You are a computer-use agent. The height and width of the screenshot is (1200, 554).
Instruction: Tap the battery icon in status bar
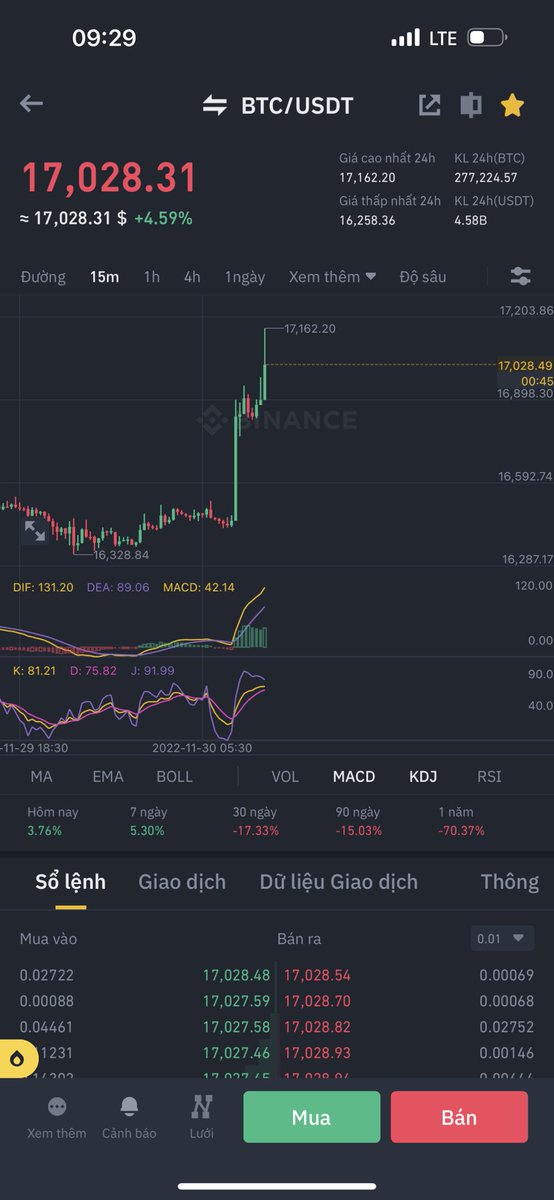pyautogui.click(x=487, y=38)
